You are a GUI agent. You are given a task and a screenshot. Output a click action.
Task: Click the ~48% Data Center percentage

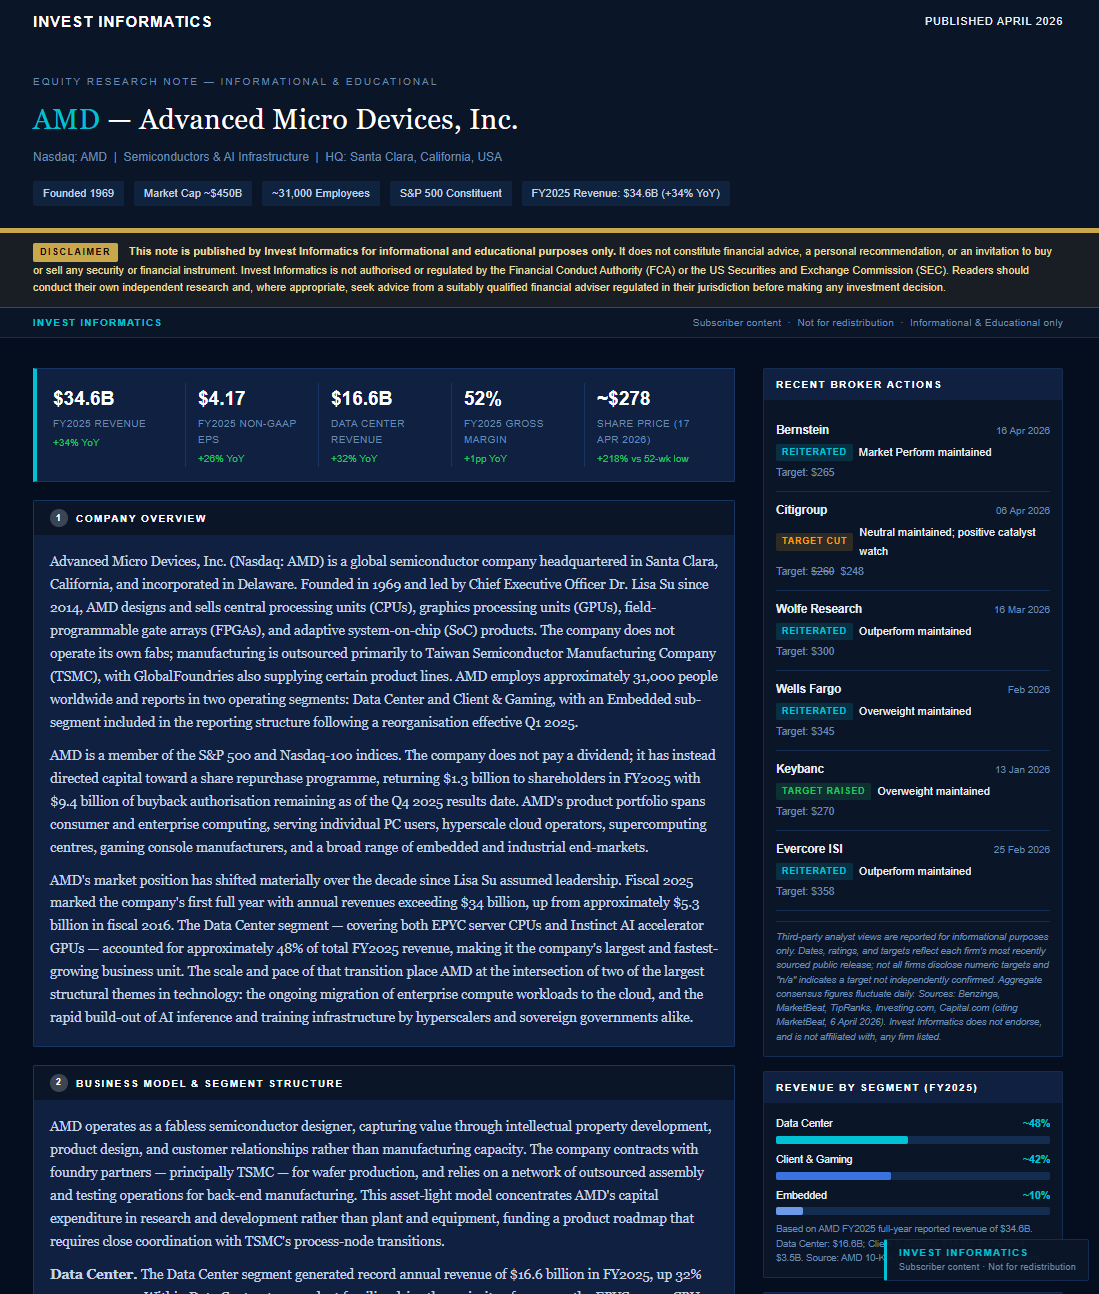coord(1036,1124)
